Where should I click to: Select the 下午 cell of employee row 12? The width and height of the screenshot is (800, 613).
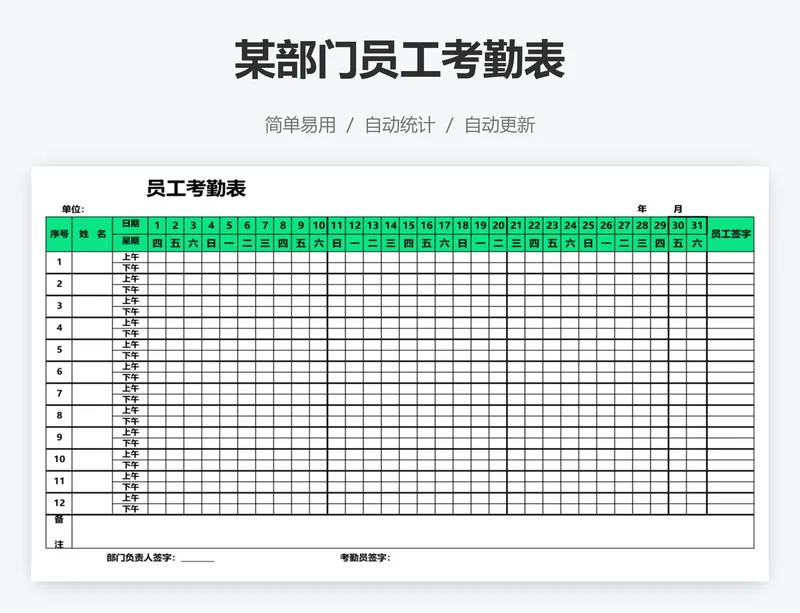130,509
